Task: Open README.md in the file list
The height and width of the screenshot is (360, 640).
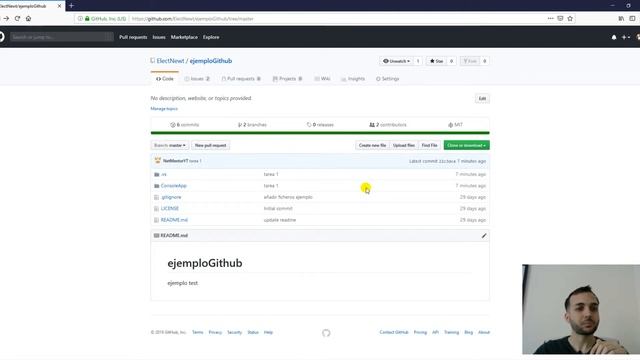Action: 174,220
